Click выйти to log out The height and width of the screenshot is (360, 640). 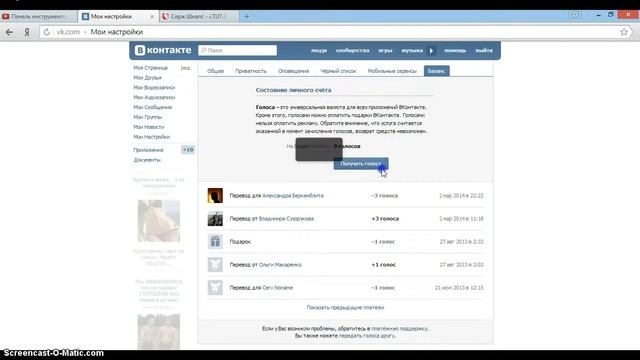tap(484, 51)
